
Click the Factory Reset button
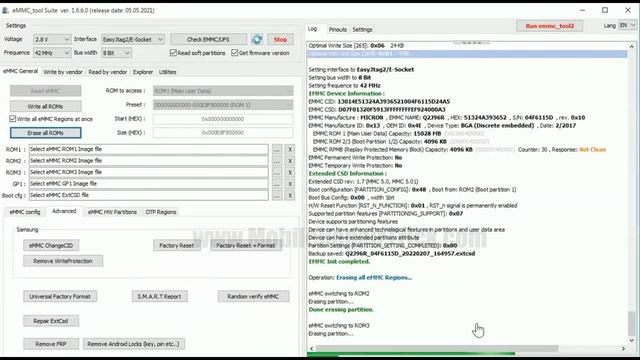pyautogui.click(x=177, y=245)
